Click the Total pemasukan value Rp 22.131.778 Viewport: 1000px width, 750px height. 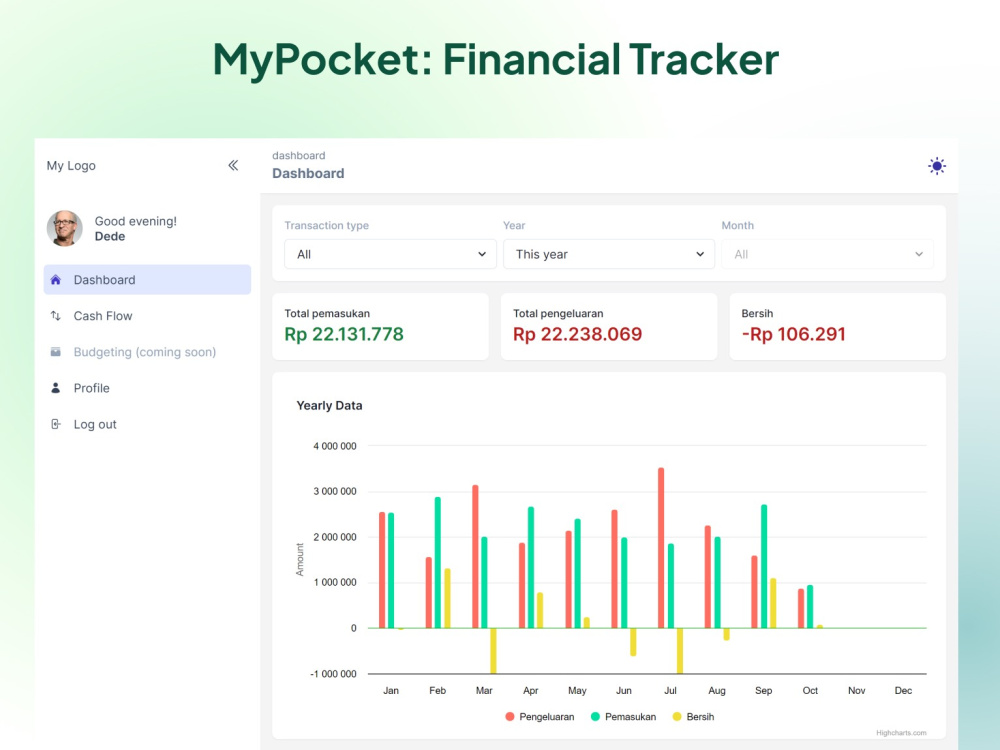tap(344, 334)
